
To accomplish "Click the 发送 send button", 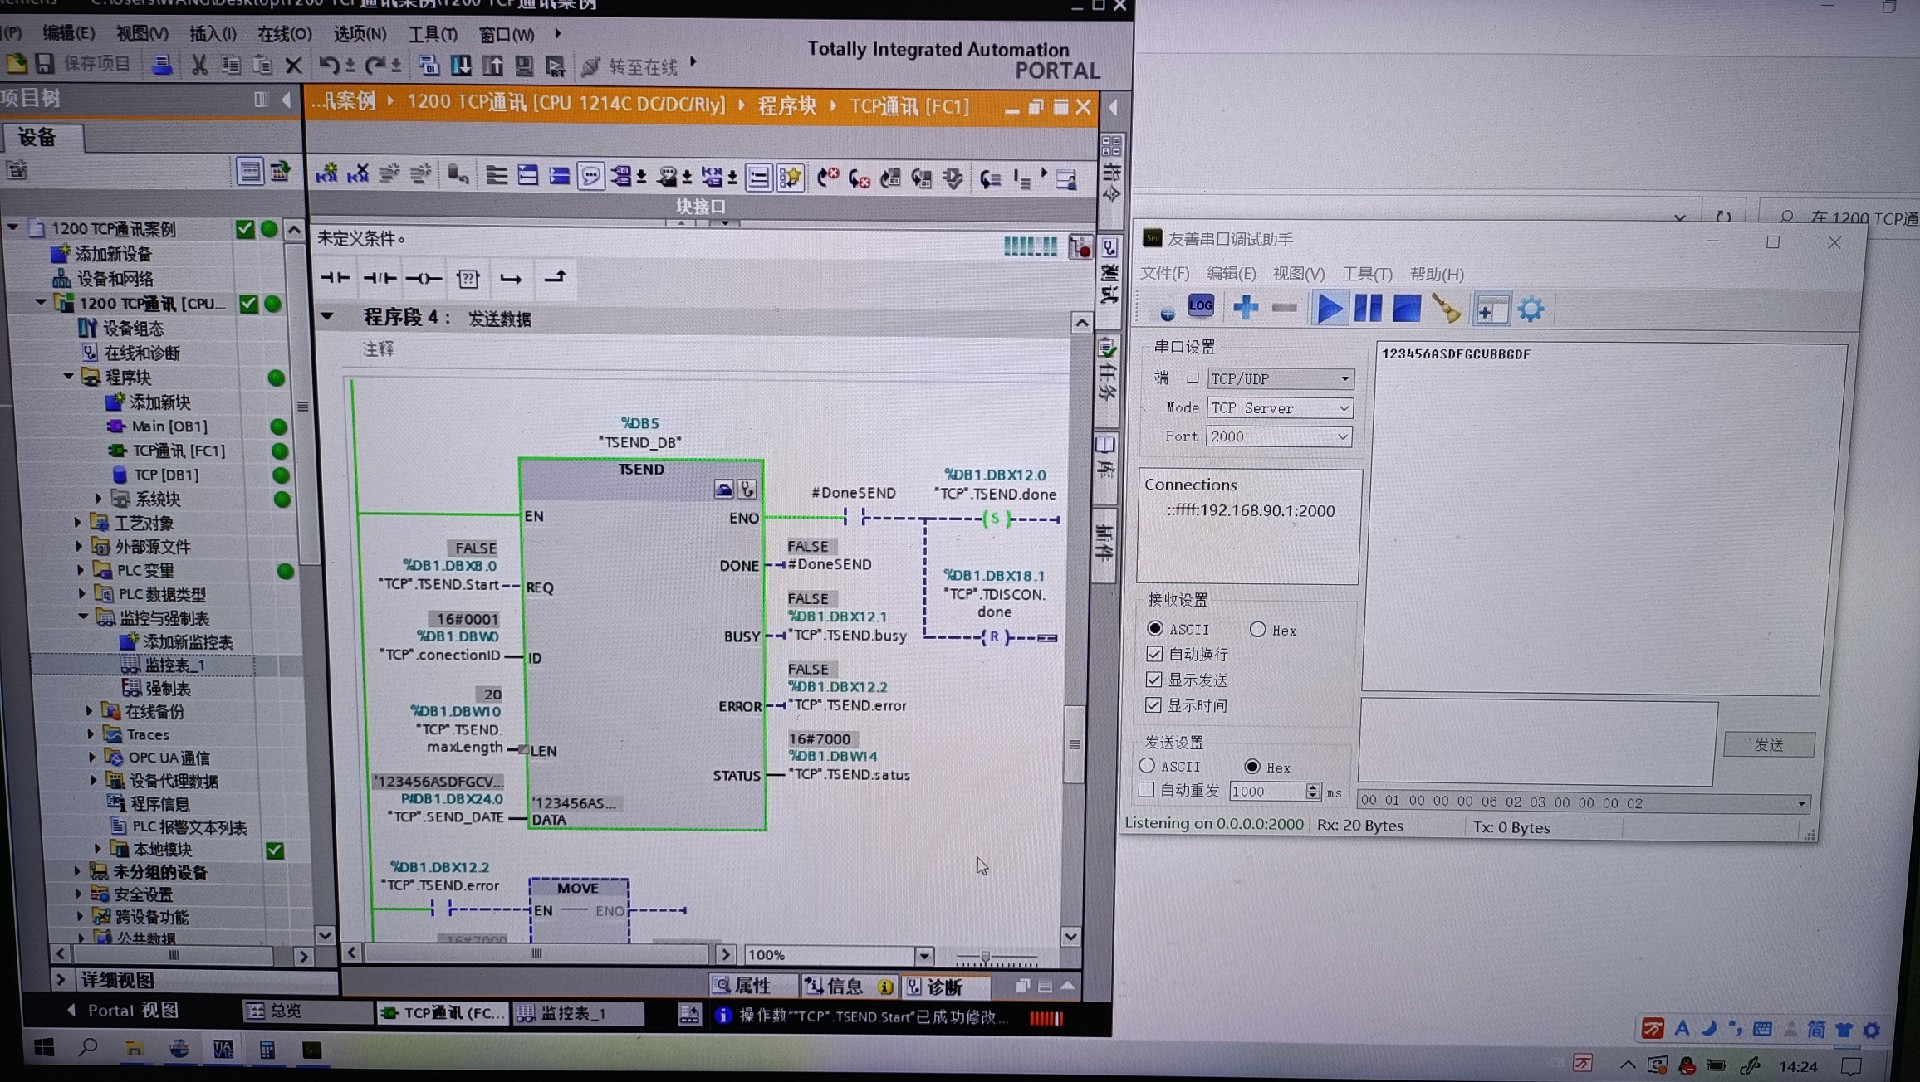I will coord(1768,744).
